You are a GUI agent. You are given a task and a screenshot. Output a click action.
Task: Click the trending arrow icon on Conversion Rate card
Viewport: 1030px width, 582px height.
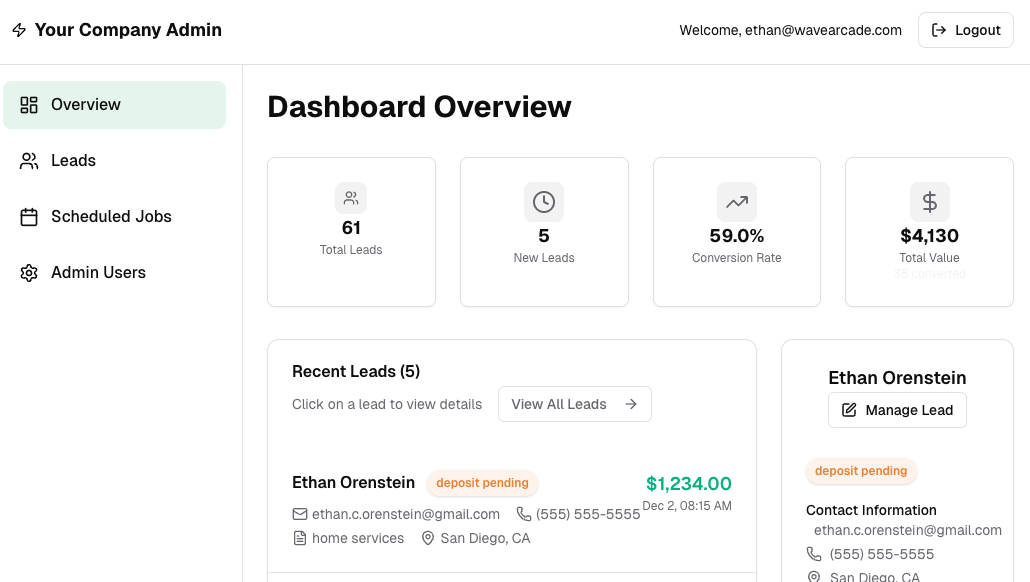[736, 201]
